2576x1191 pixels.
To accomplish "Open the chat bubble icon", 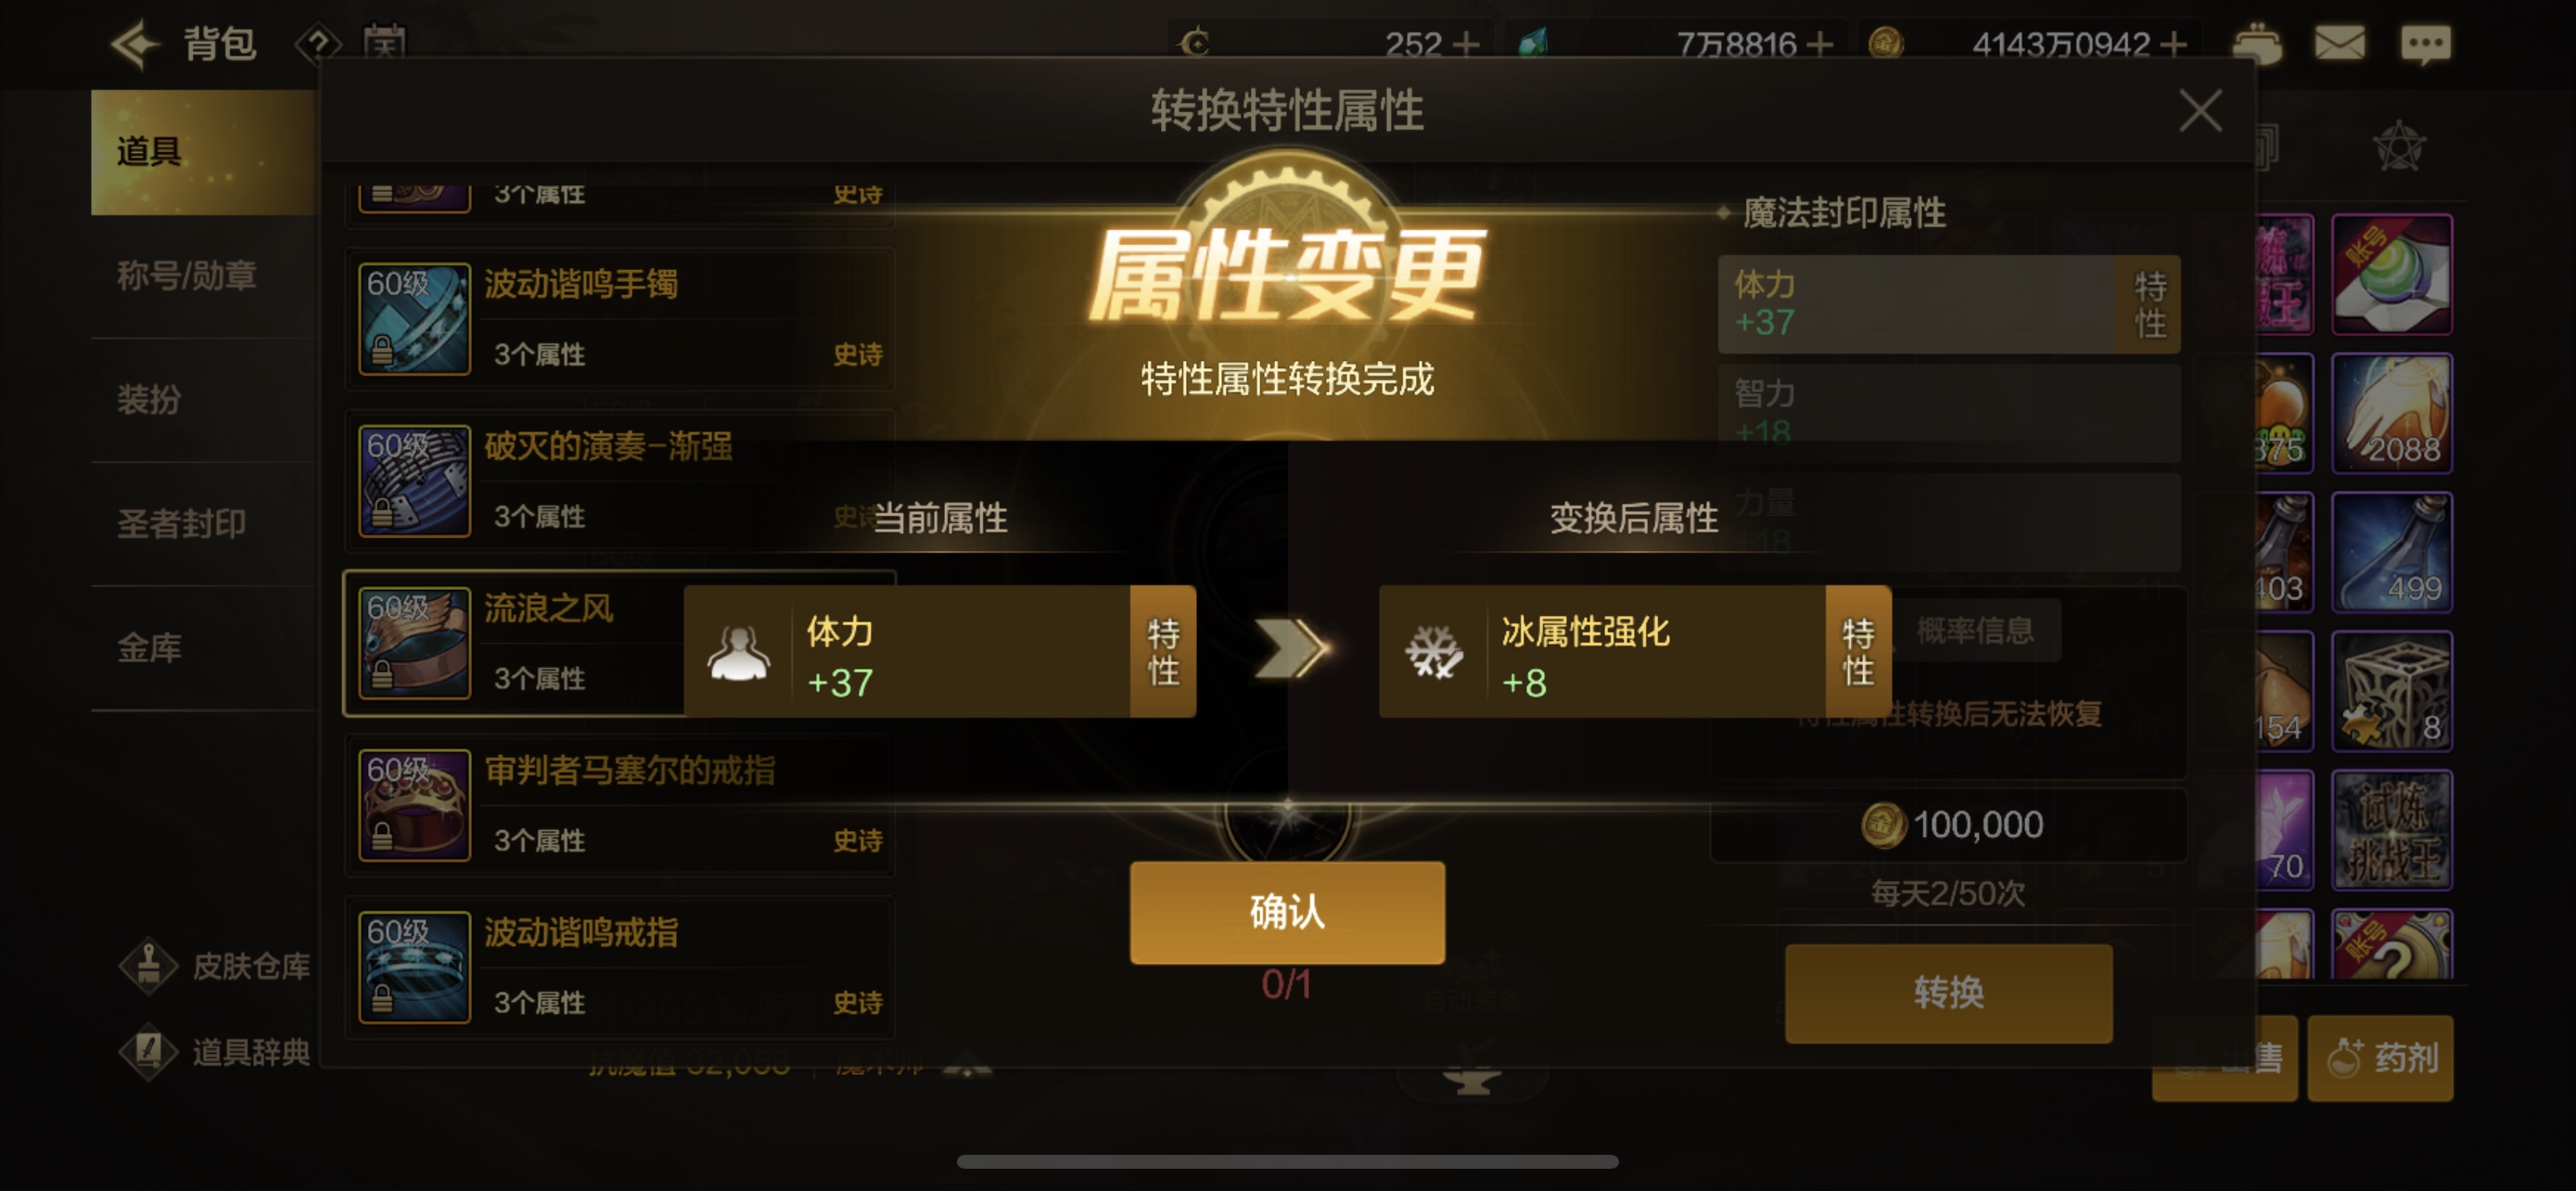I will 2425,44.
